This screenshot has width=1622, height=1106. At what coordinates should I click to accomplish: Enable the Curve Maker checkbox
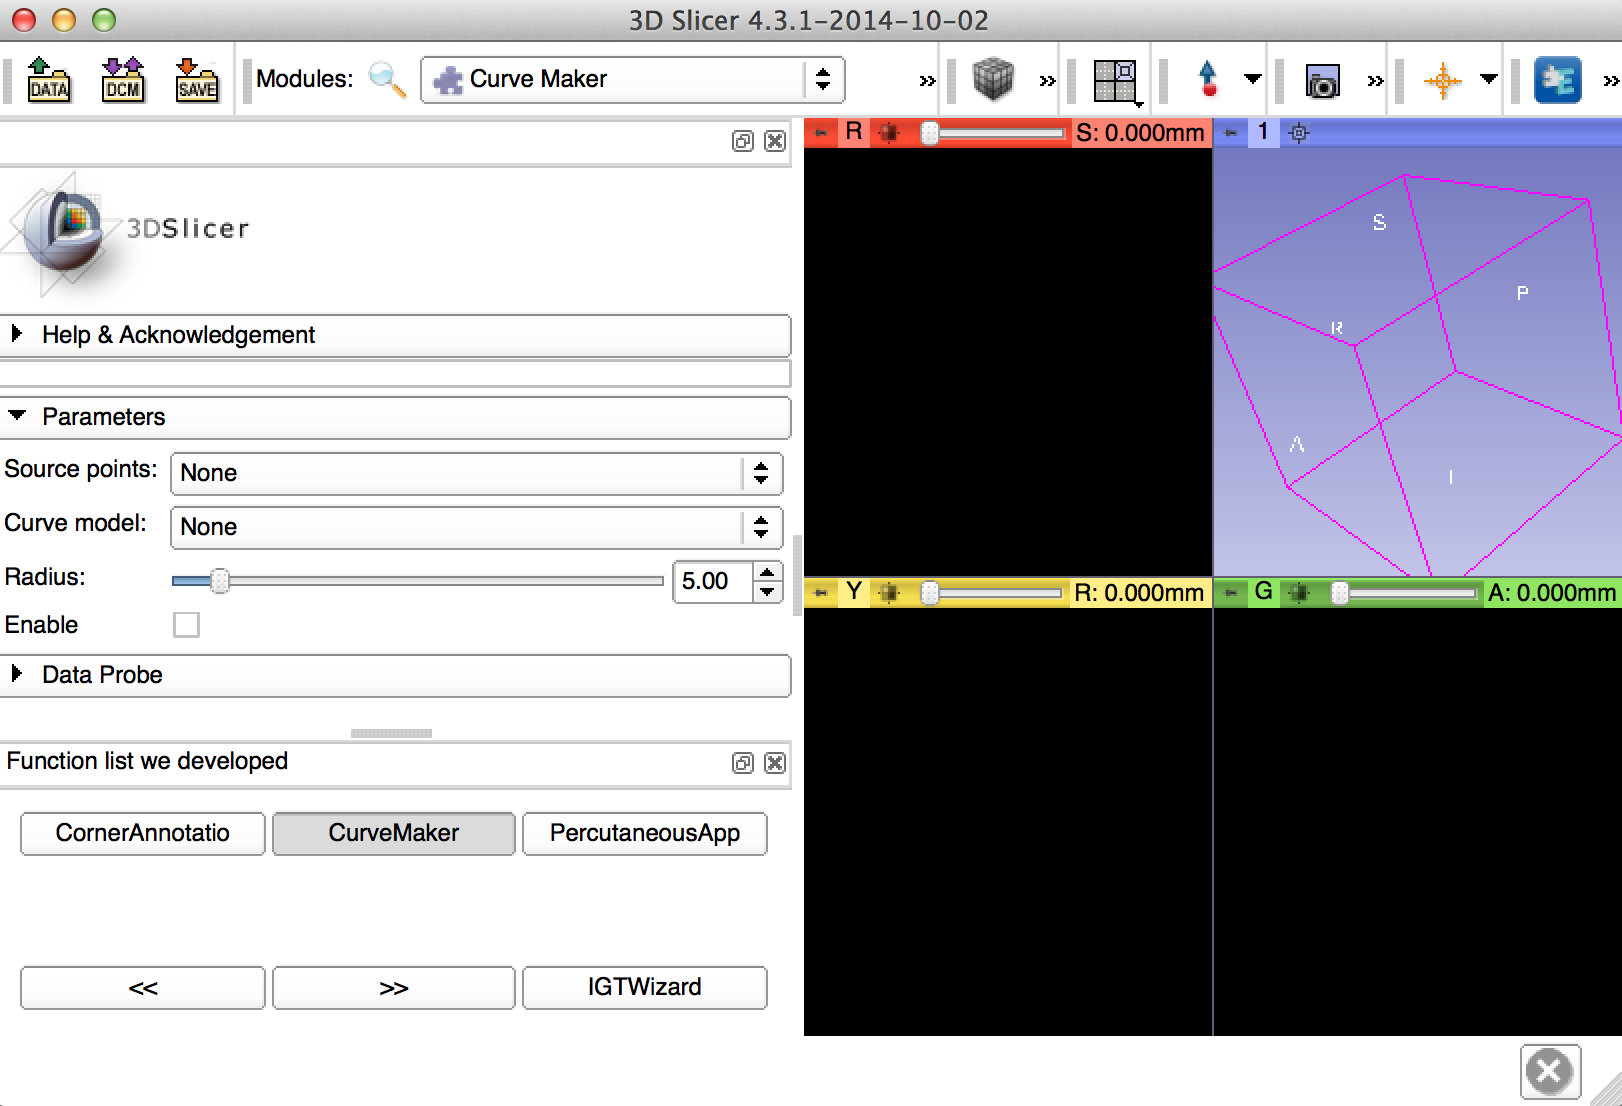(186, 625)
